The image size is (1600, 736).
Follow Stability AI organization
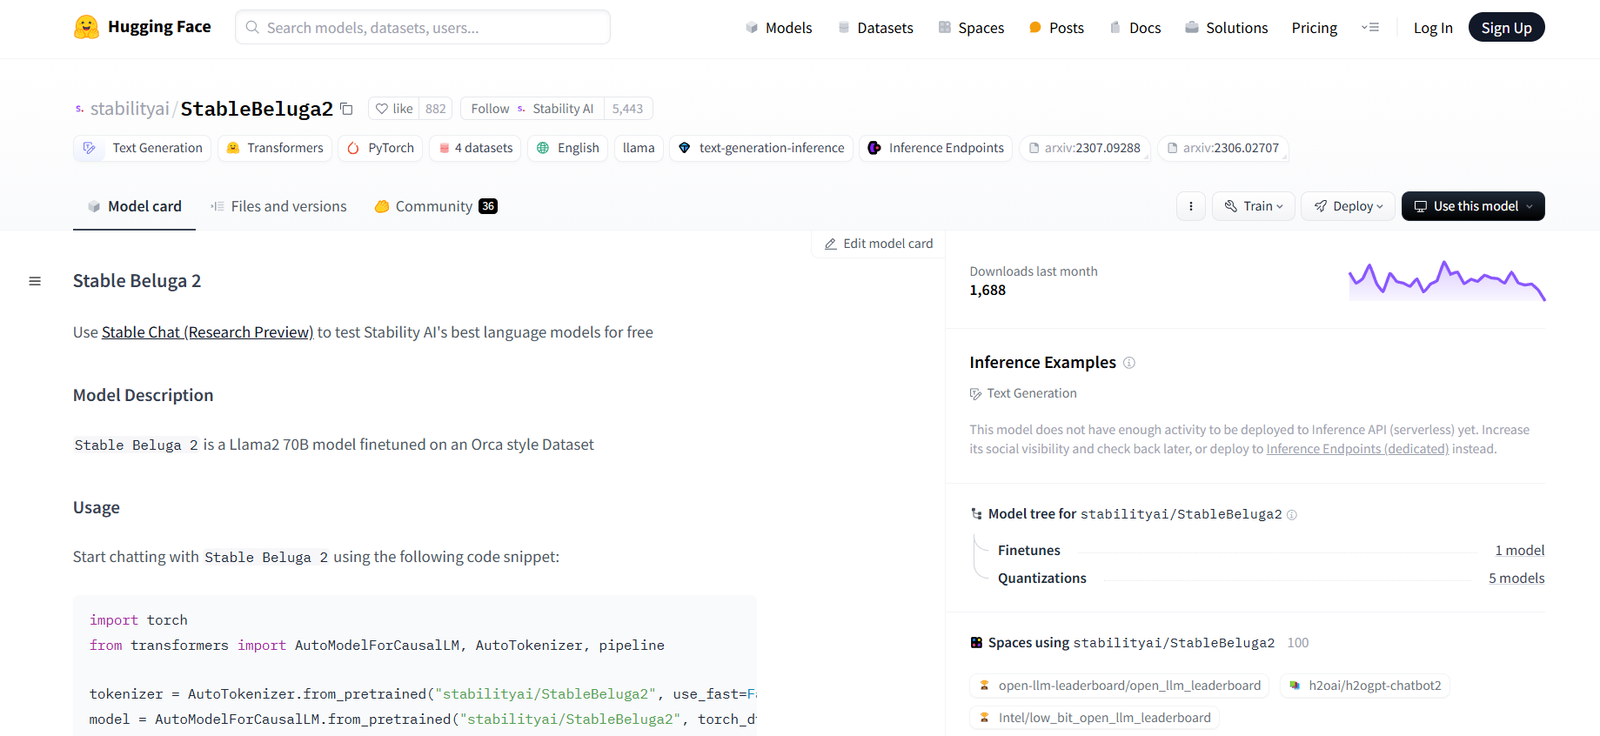[x=490, y=109]
